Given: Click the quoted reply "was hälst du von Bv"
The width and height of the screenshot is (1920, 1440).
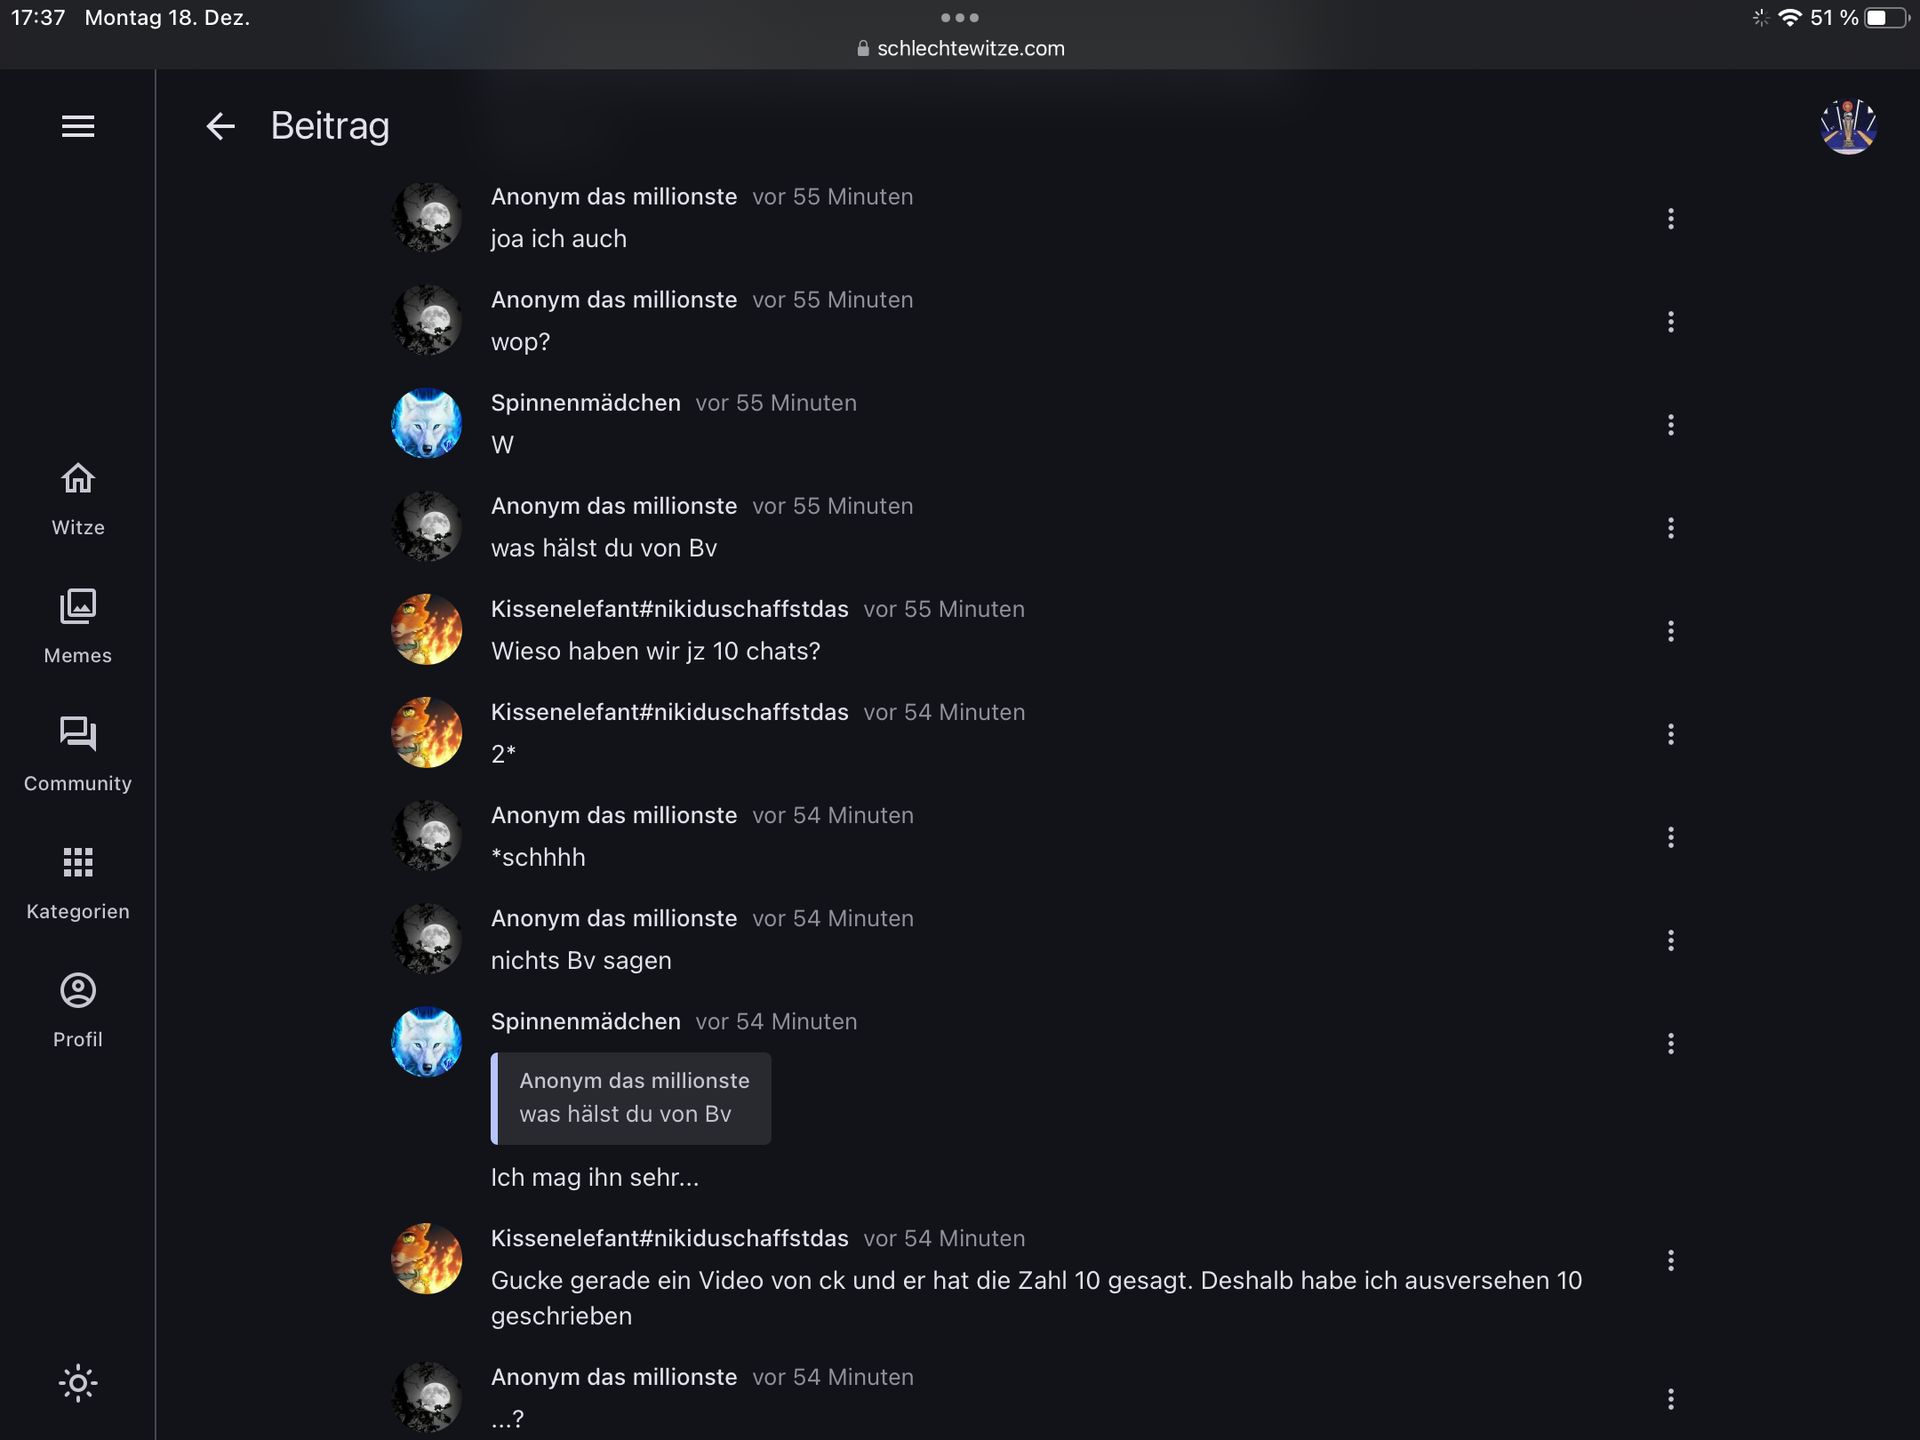Looking at the screenshot, I should (x=631, y=1098).
